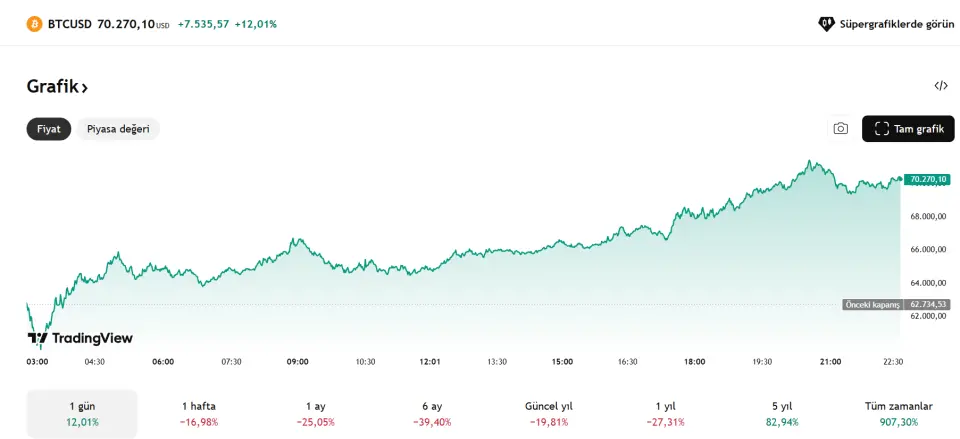Select the 1 yıl range

665,414
